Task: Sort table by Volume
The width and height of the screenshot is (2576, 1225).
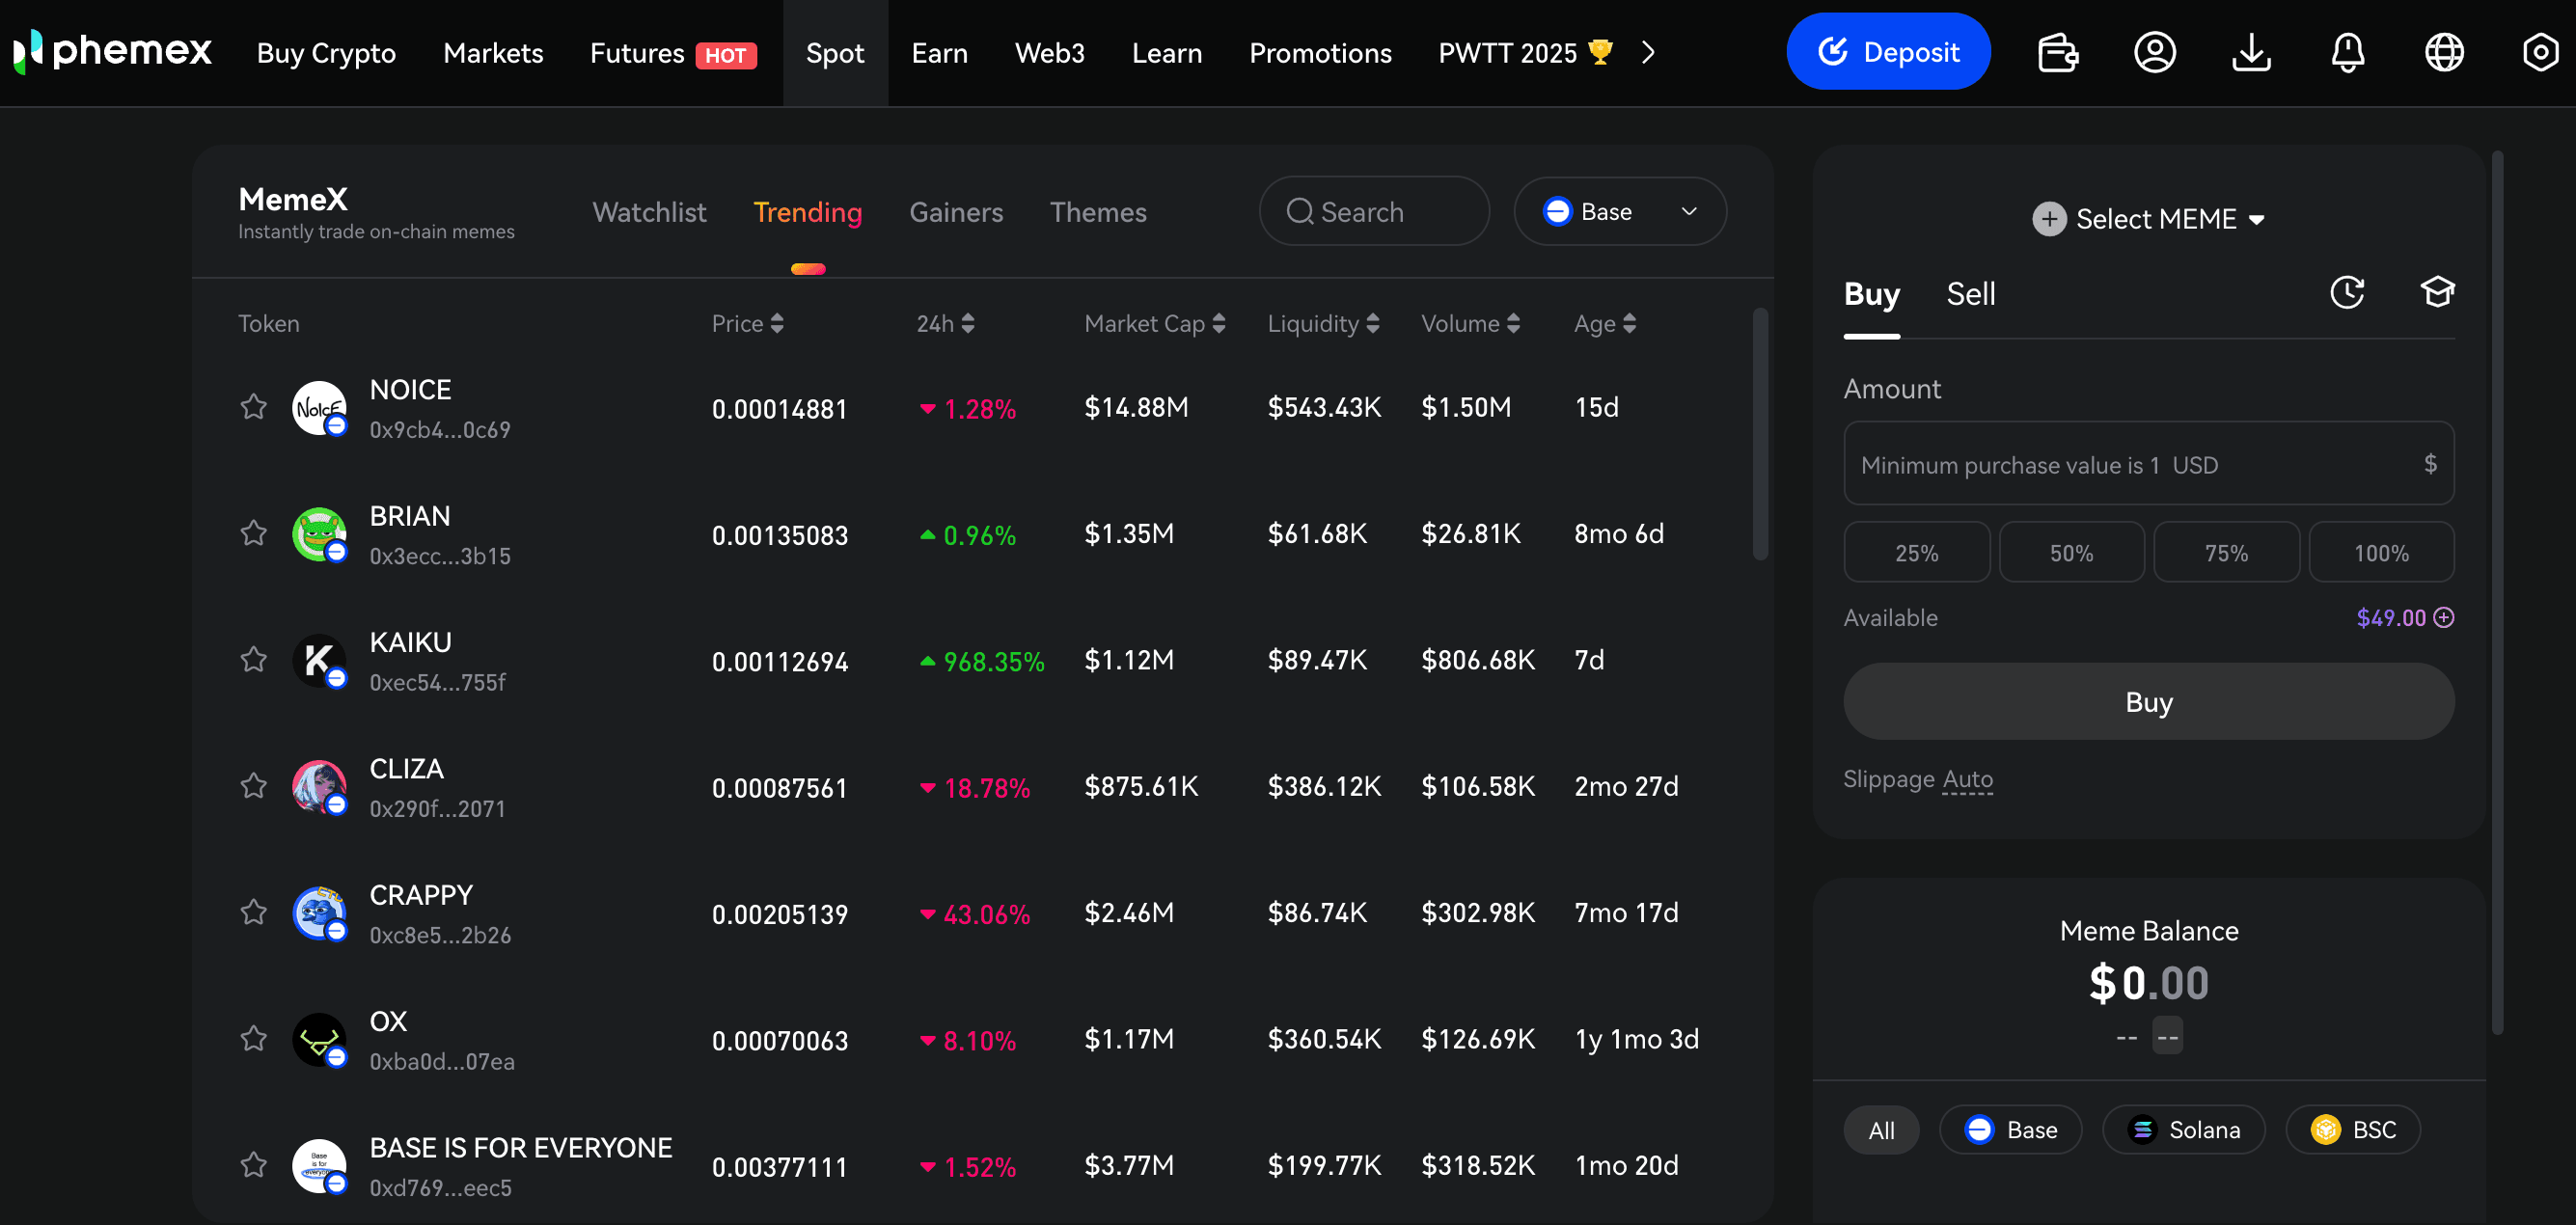Action: pos(1470,323)
